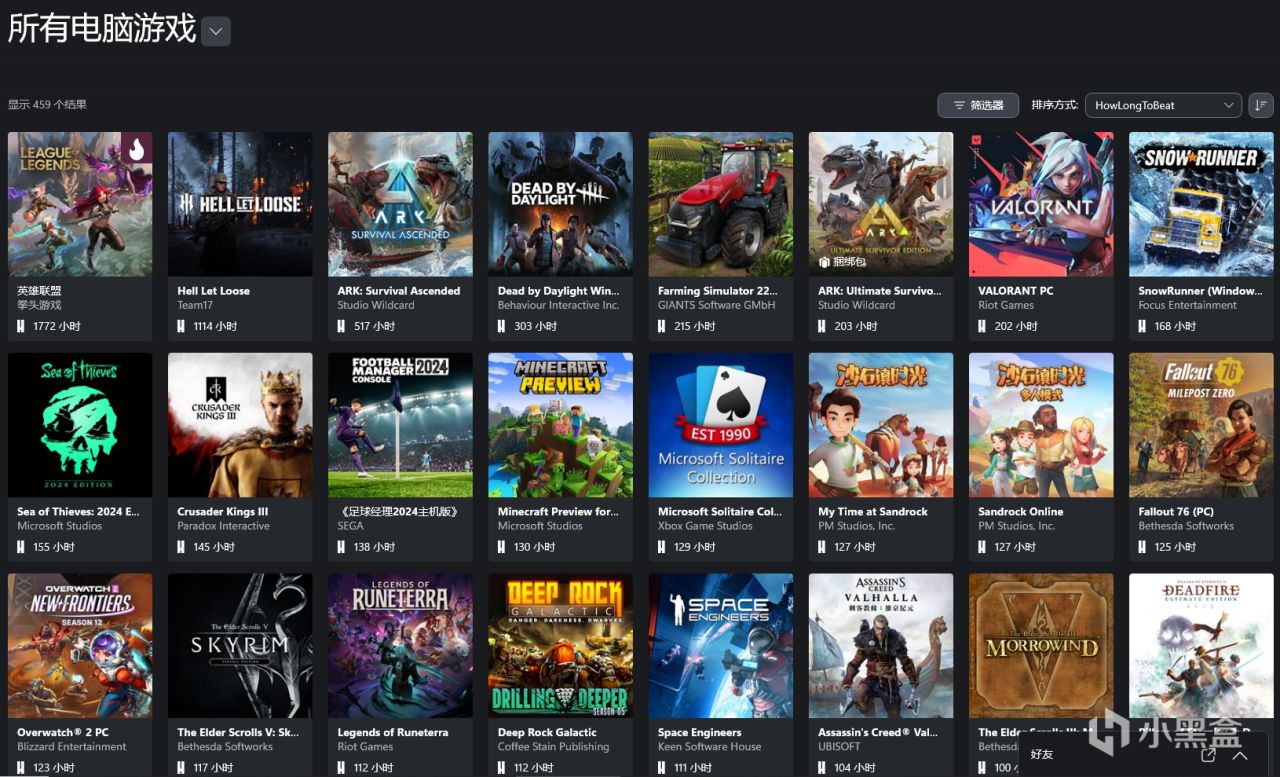Screen dimensions: 1280x777
Task: Open the Minecraft Preview cover art
Action: (560, 425)
